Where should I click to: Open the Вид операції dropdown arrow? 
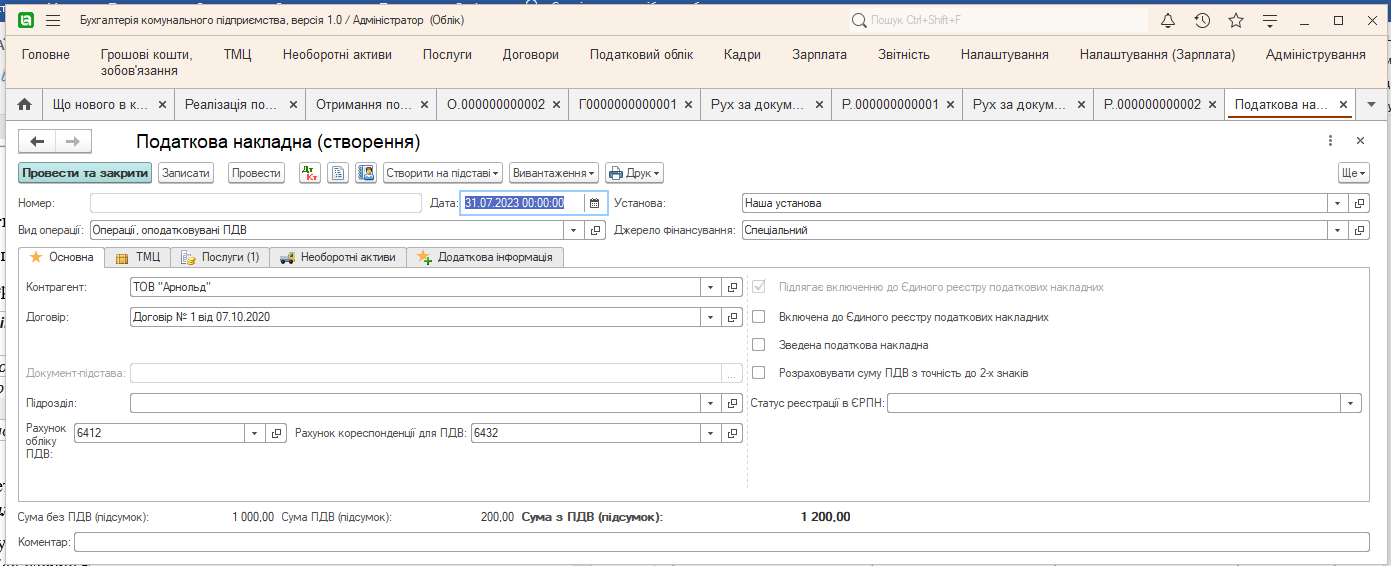(x=573, y=230)
